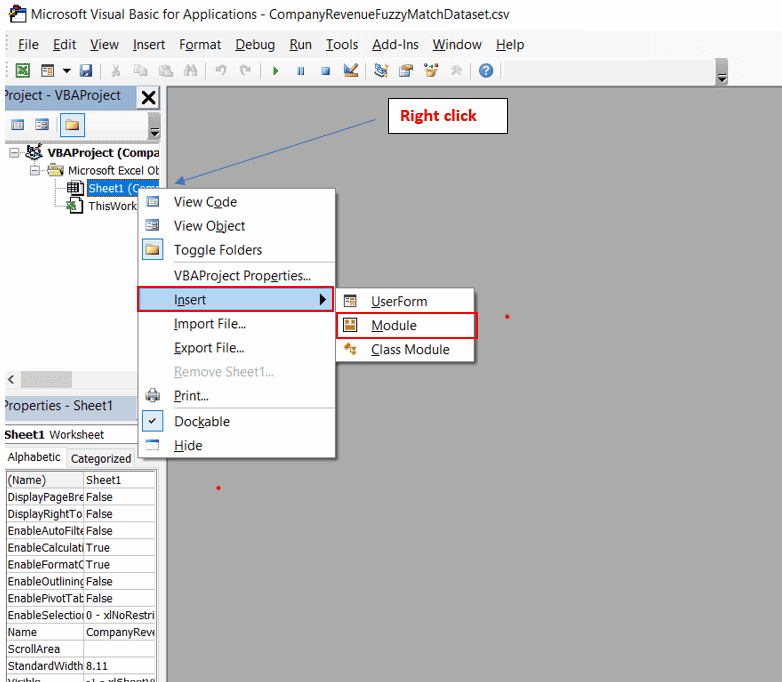Collapse the VBAProject tree node
Screen dimensions: 782x682
14,153
